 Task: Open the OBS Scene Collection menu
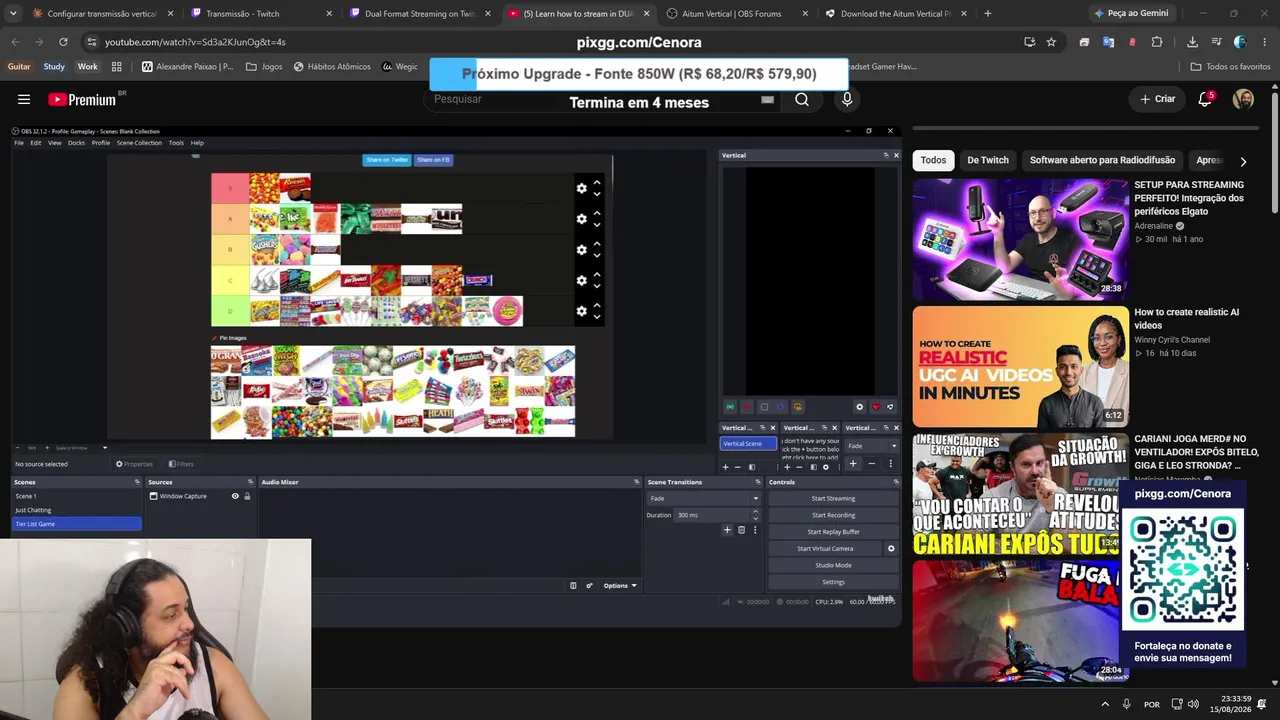point(139,143)
